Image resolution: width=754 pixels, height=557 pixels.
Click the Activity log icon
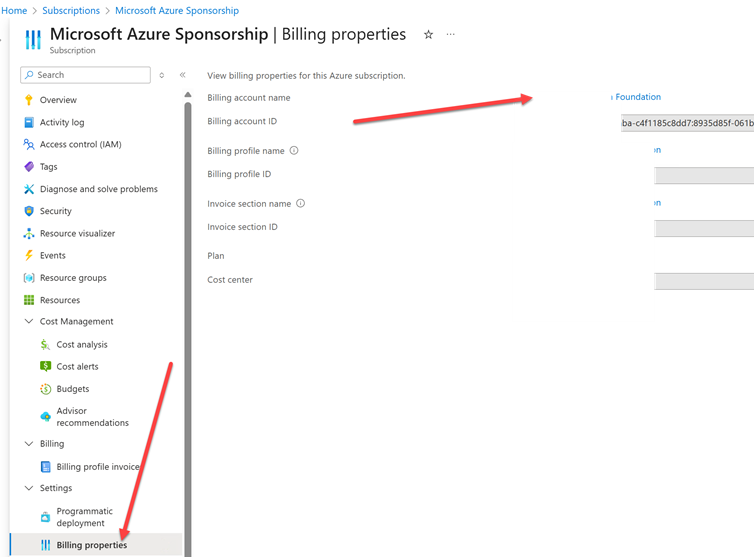(x=29, y=122)
